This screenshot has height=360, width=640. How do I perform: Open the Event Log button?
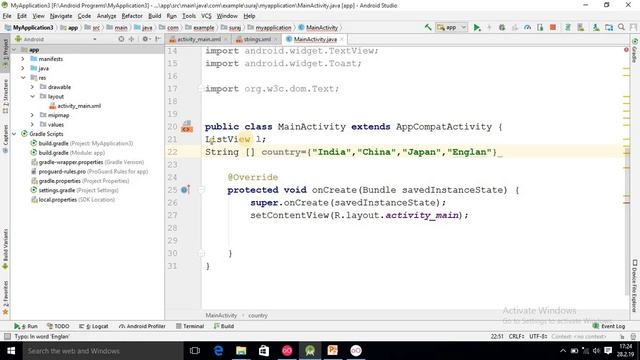point(609,326)
